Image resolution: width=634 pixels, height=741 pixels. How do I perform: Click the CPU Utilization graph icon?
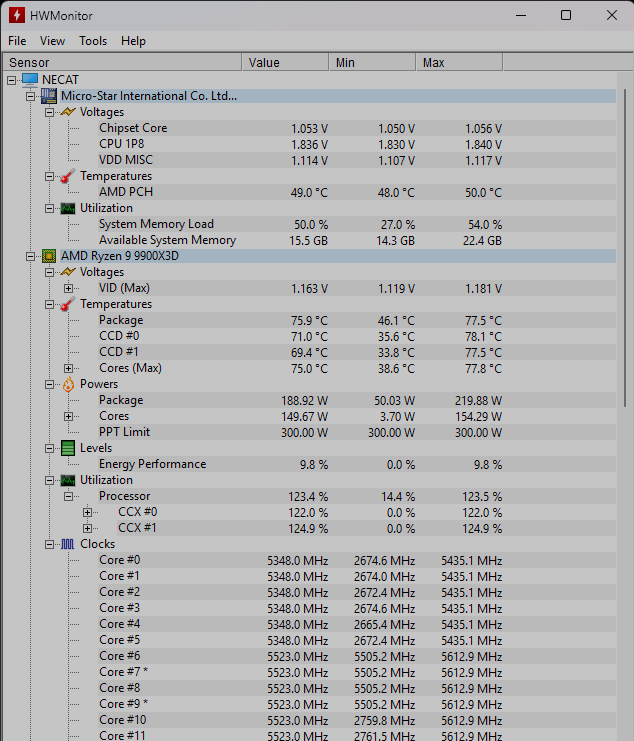[x=68, y=480]
